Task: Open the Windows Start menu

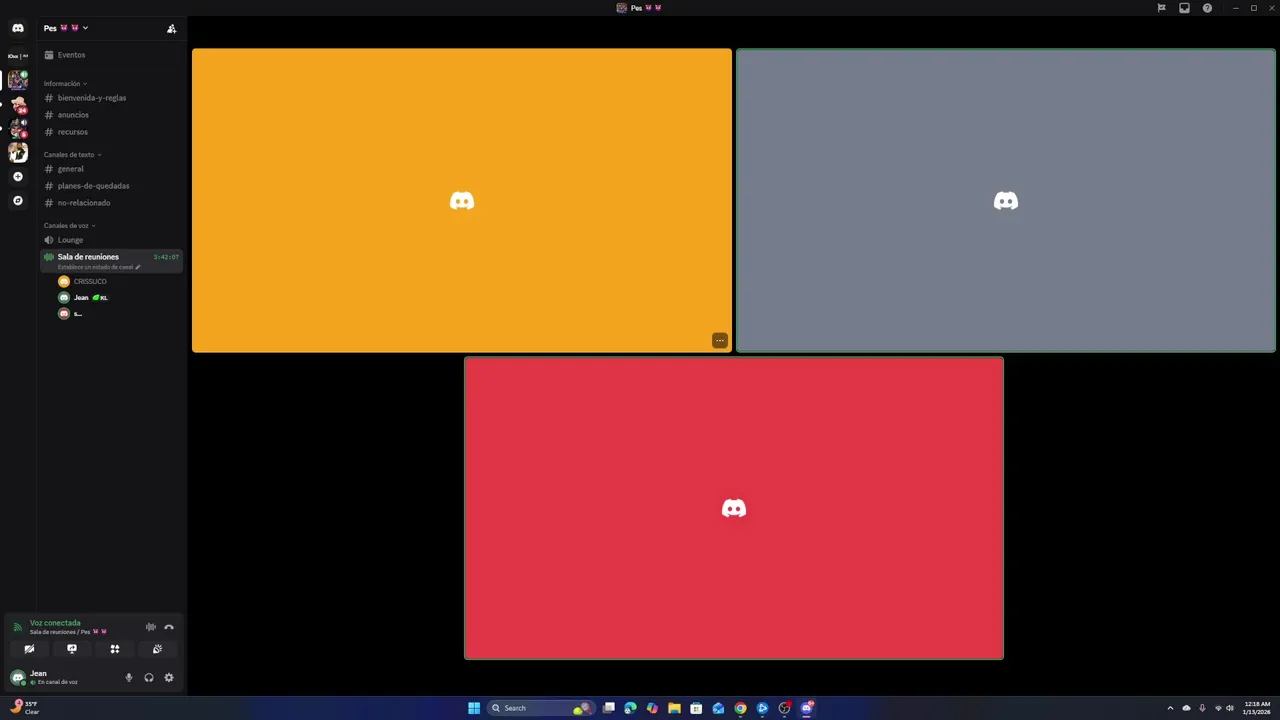Action: (474, 708)
